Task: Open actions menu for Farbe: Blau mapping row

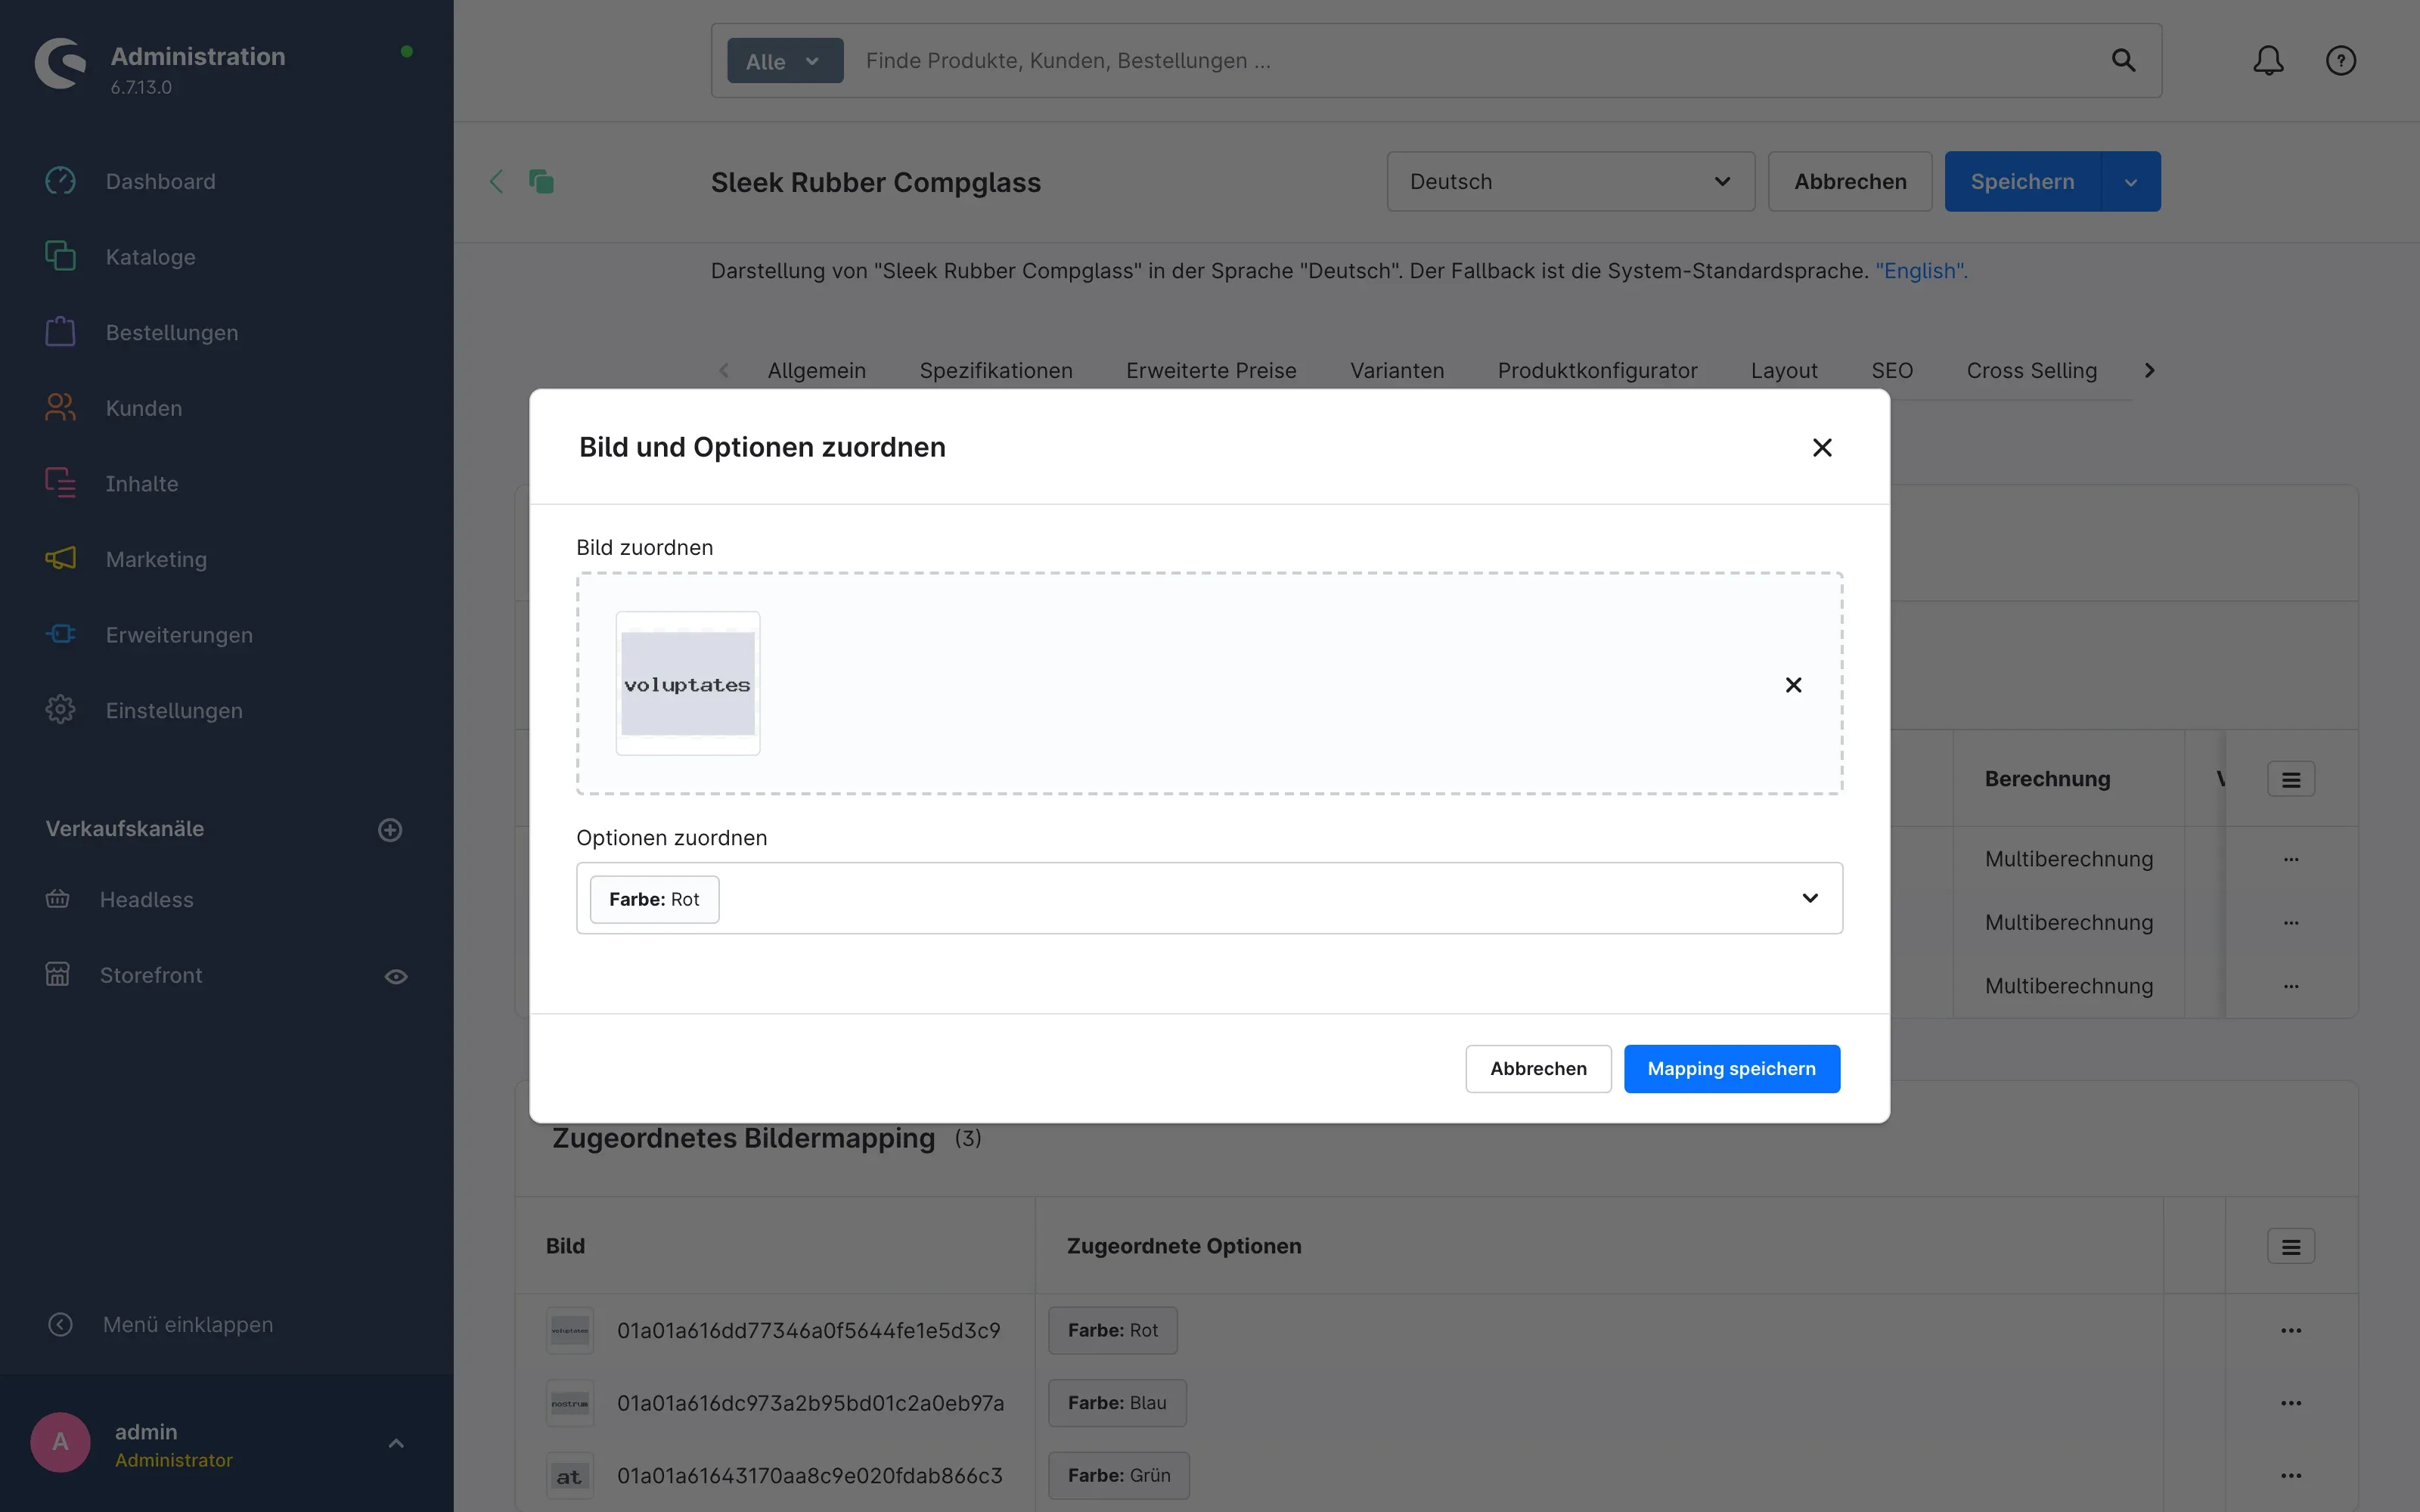Action: tap(2290, 1403)
